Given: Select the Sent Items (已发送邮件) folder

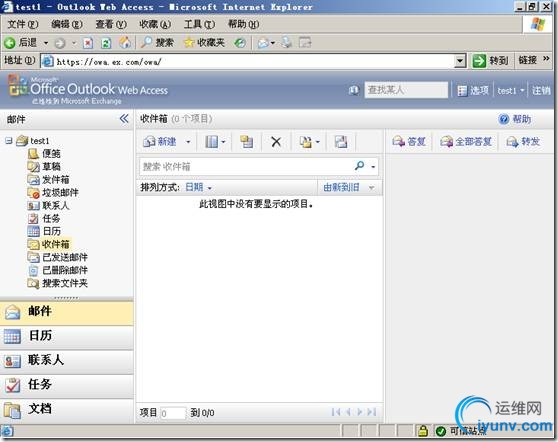Looking at the screenshot, I should coord(57,257).
